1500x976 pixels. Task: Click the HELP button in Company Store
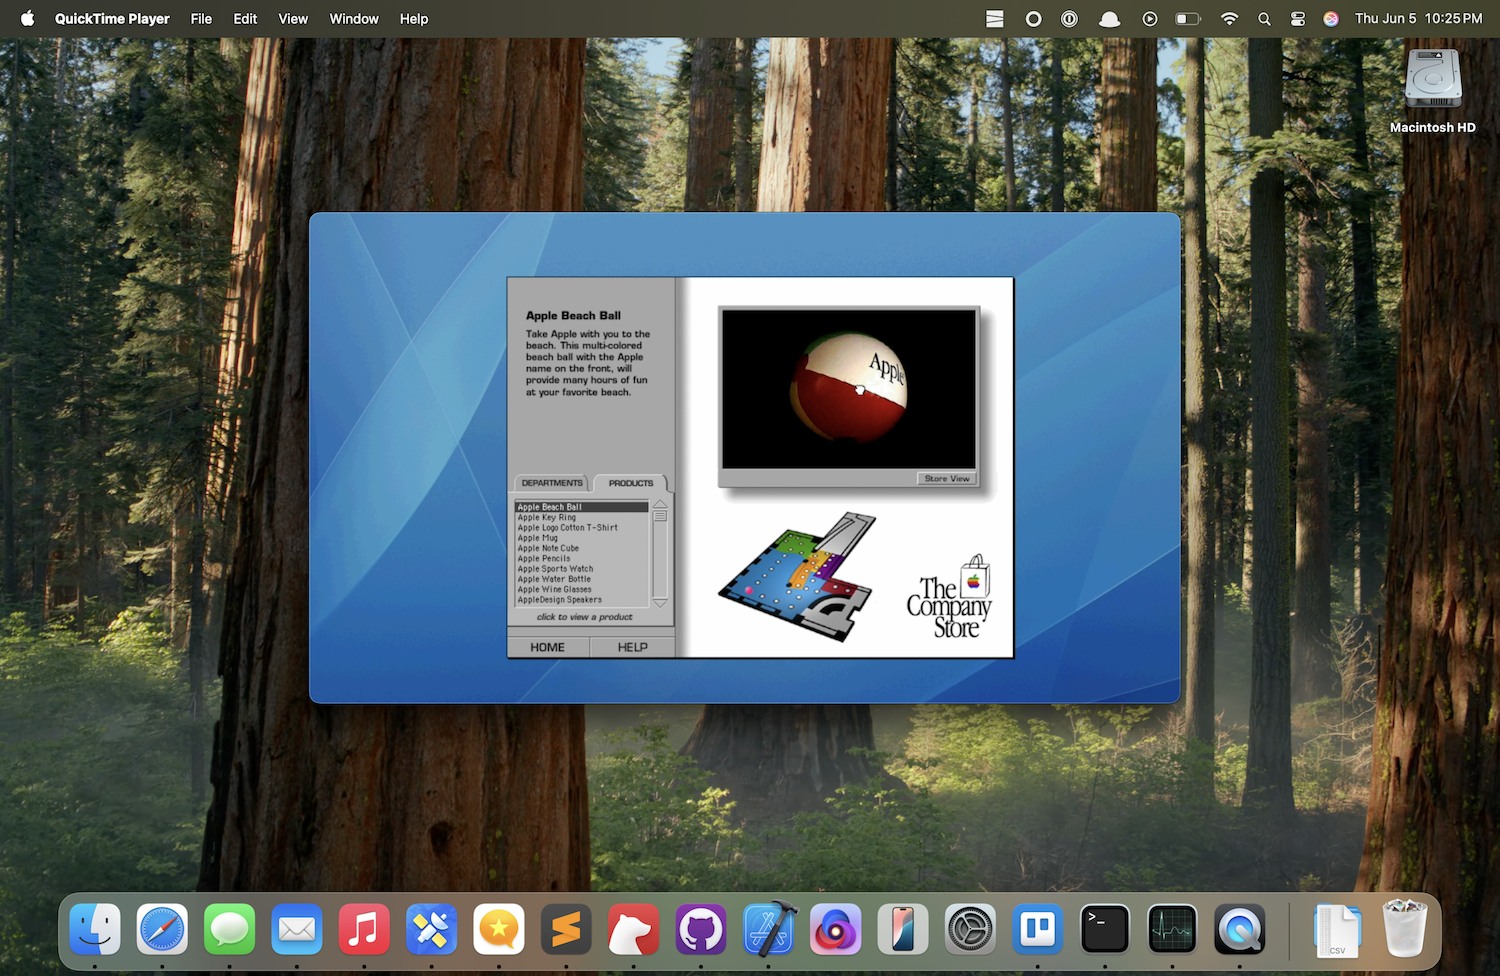coord(632,647)
